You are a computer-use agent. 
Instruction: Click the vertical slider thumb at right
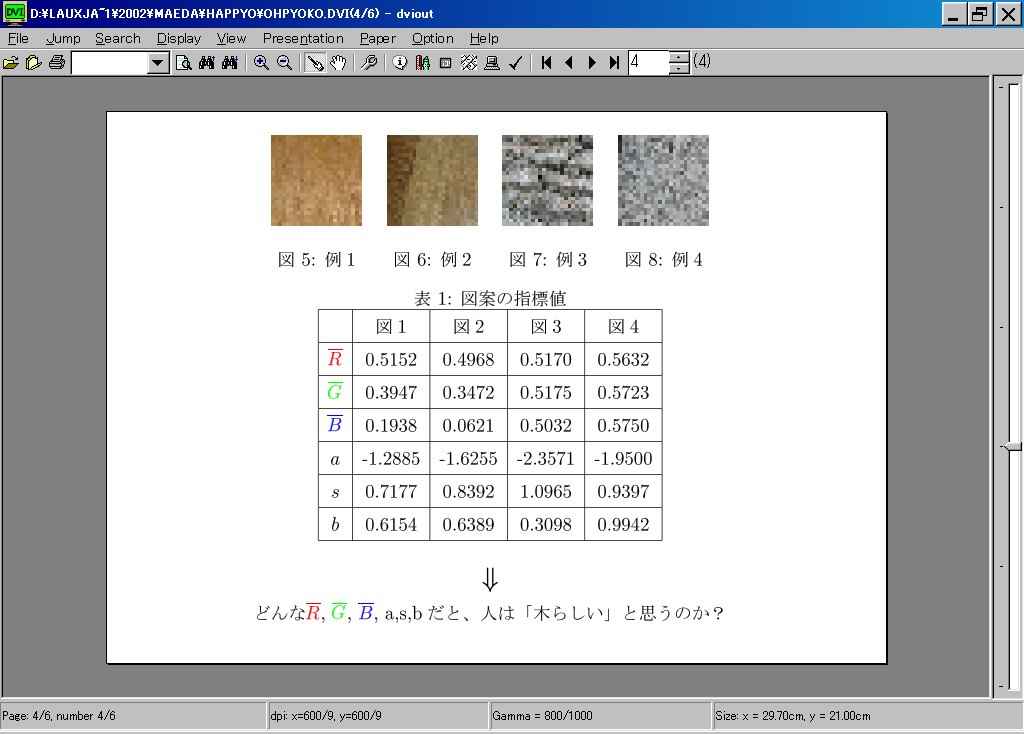pos(1012,447)
